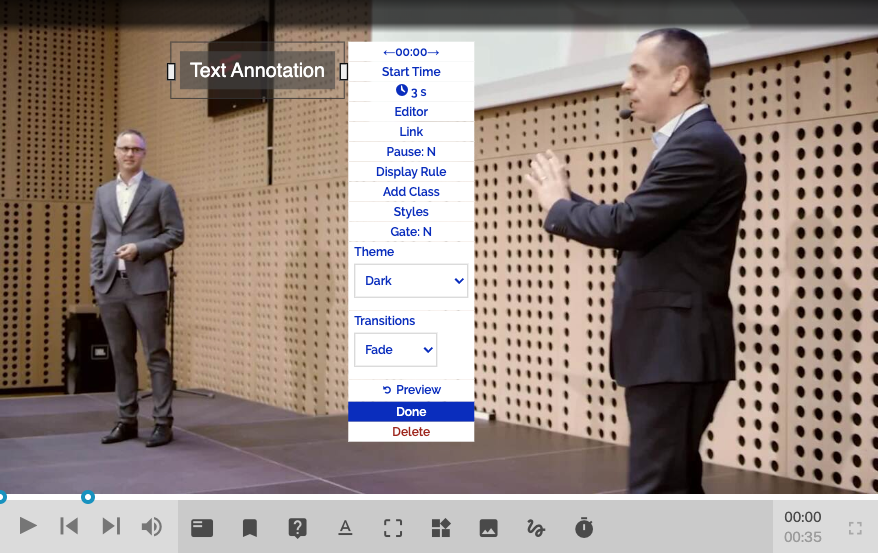Image resolution: width=878 pixels, height=553 pixels.
Task: Skip to next annotation marker
Action: tap(111, 526)
